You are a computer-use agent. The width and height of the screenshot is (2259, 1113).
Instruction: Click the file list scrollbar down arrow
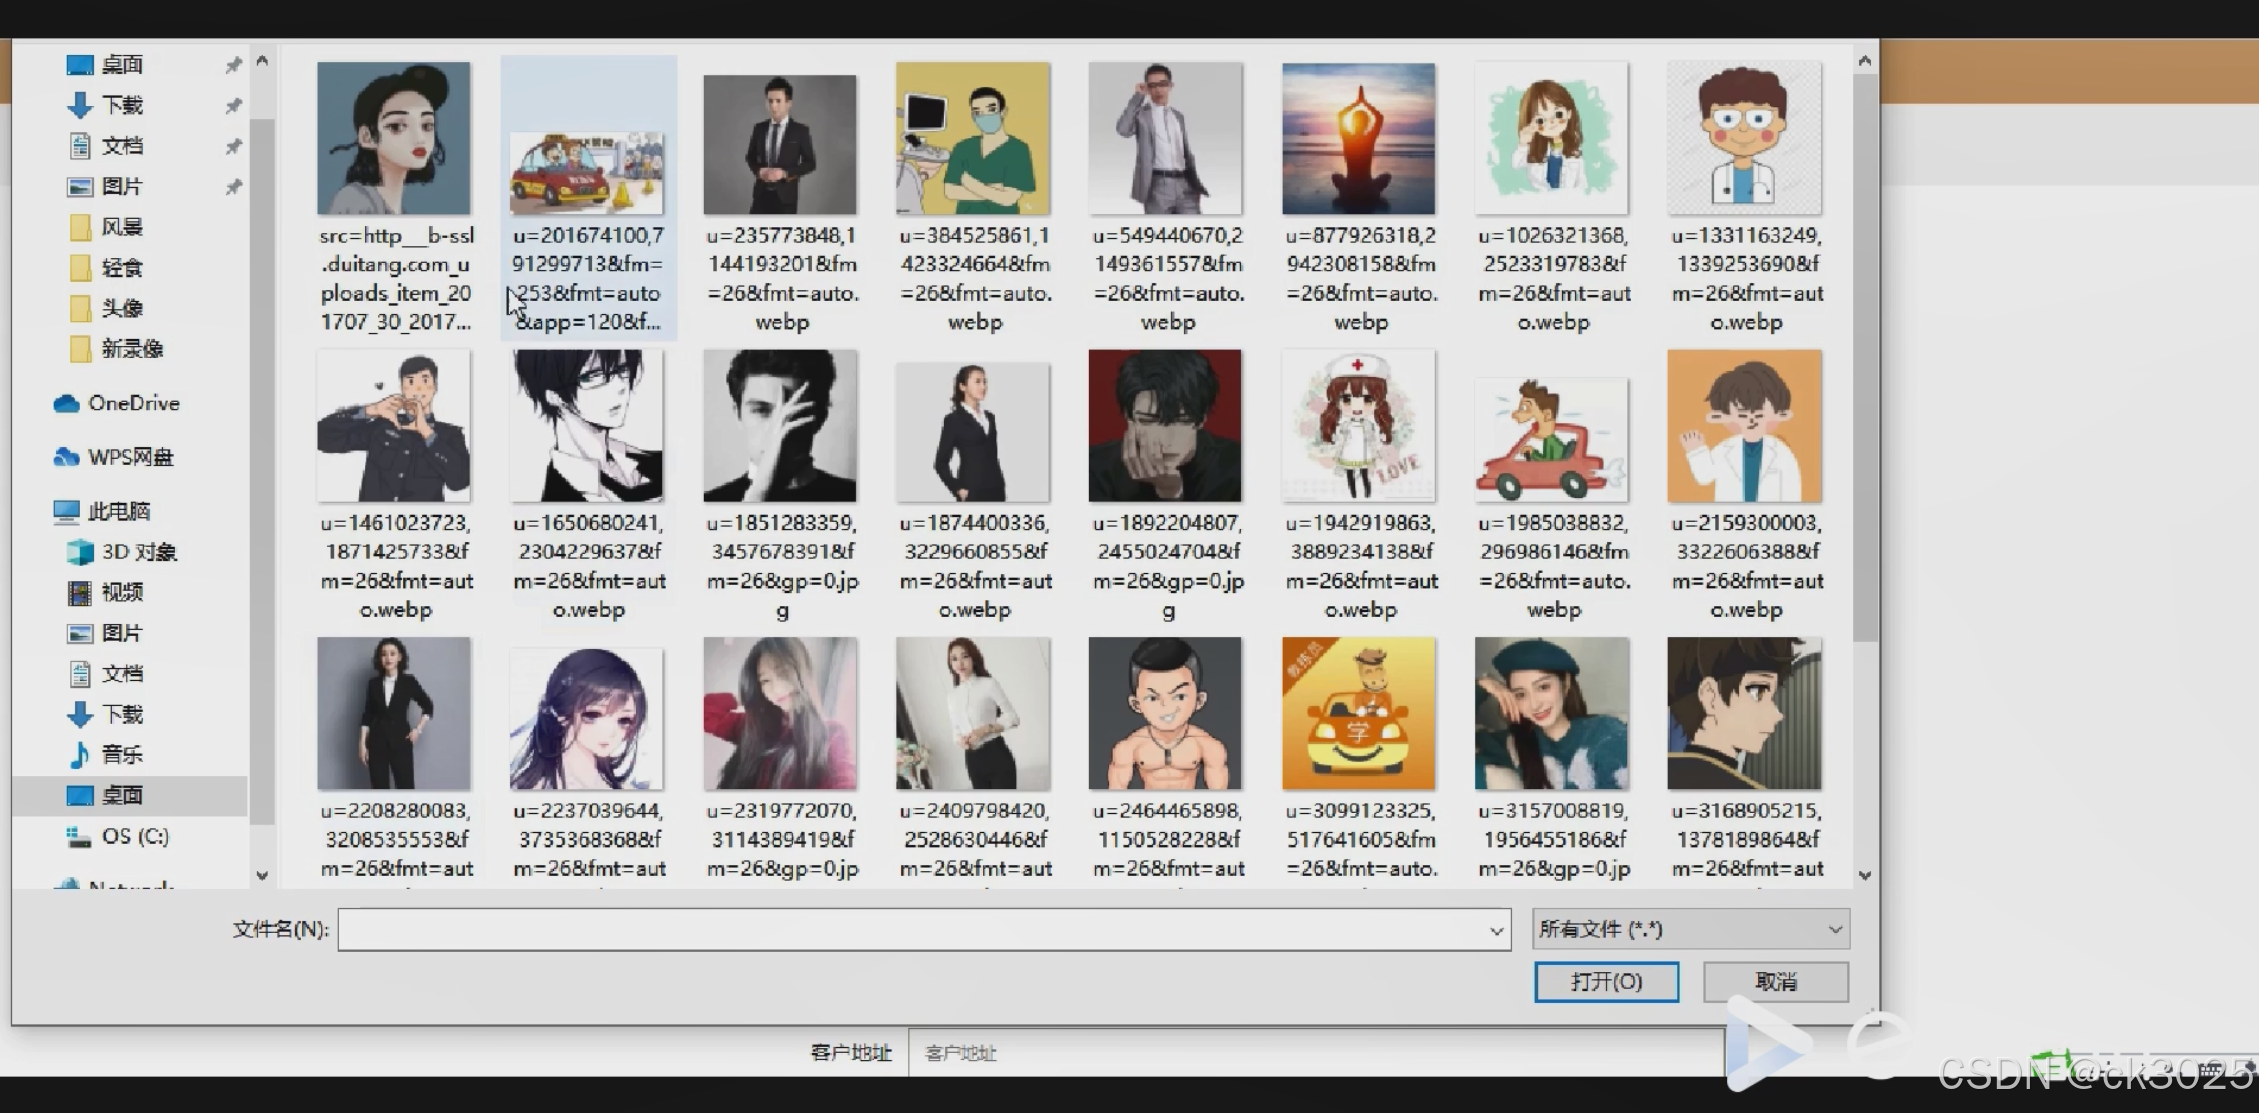coord(1865,875)
